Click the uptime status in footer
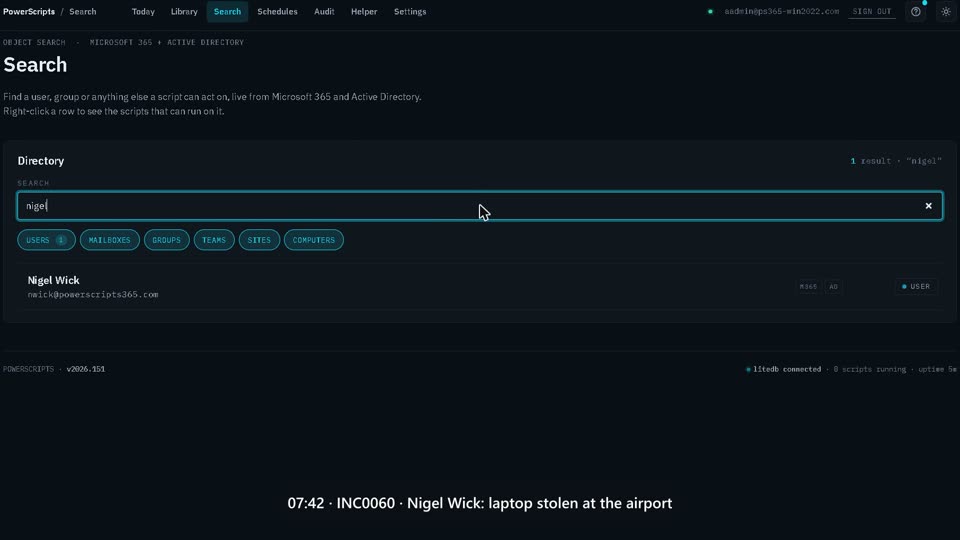This screenshot has width=960, height=540. (937, 369)
